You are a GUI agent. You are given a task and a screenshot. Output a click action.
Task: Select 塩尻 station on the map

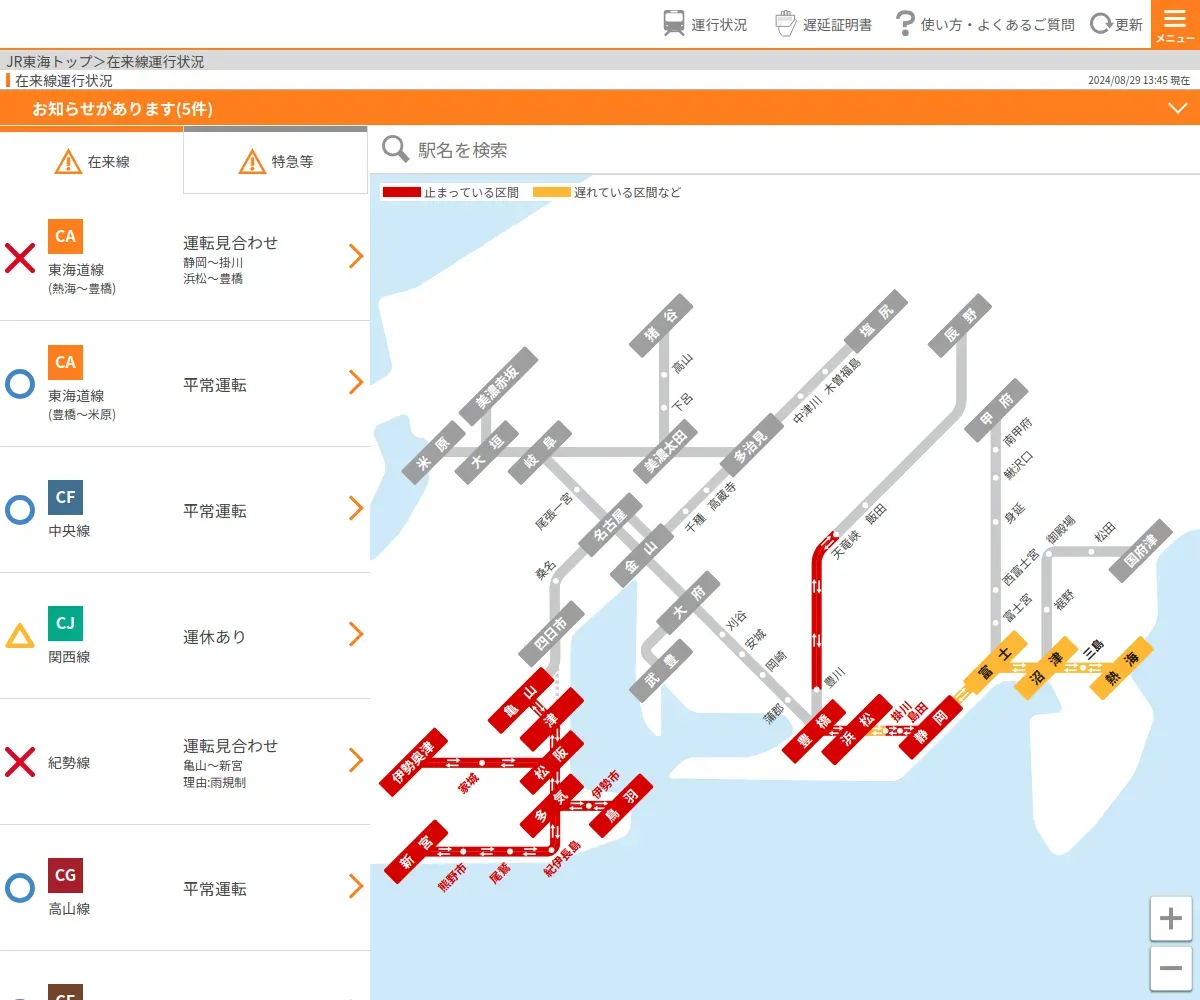(876, 321)
